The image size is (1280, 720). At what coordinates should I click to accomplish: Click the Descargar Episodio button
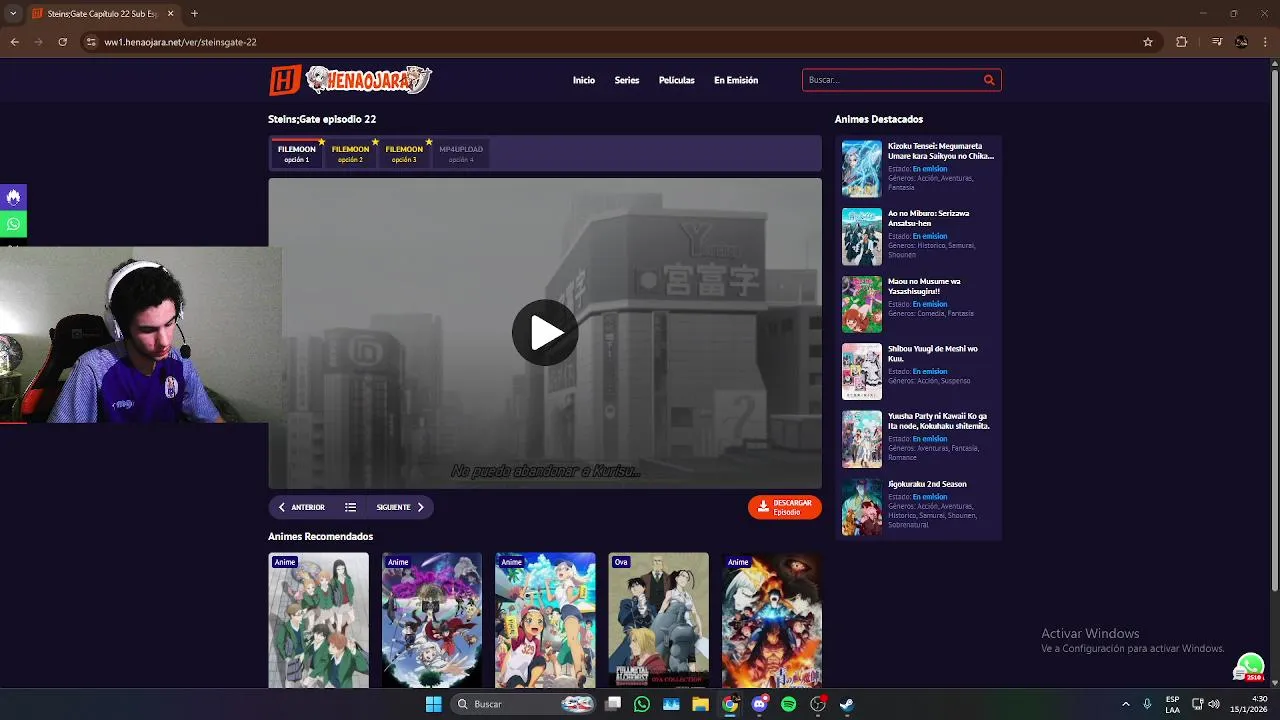pyautogui.click(x=785, y=507)
